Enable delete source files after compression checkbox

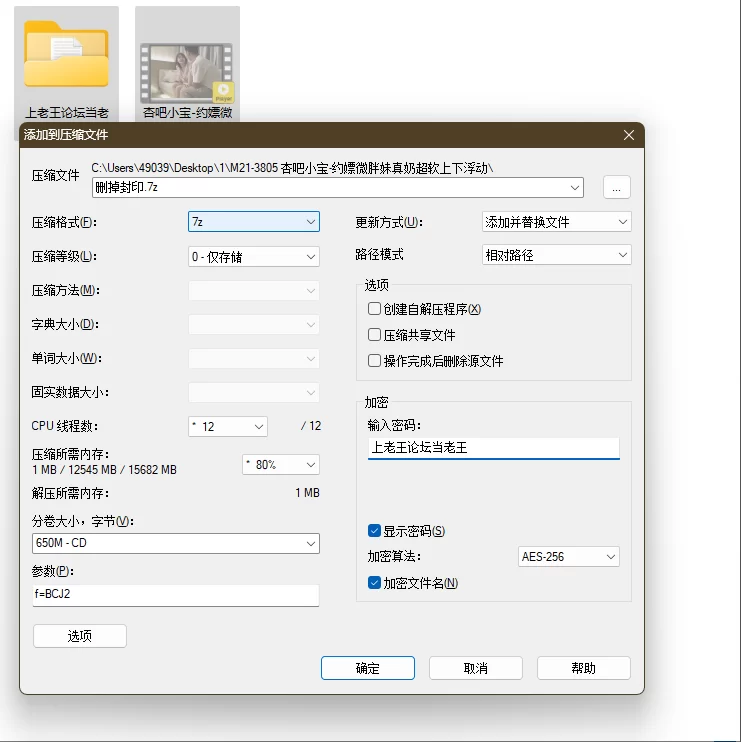point(374,361)
